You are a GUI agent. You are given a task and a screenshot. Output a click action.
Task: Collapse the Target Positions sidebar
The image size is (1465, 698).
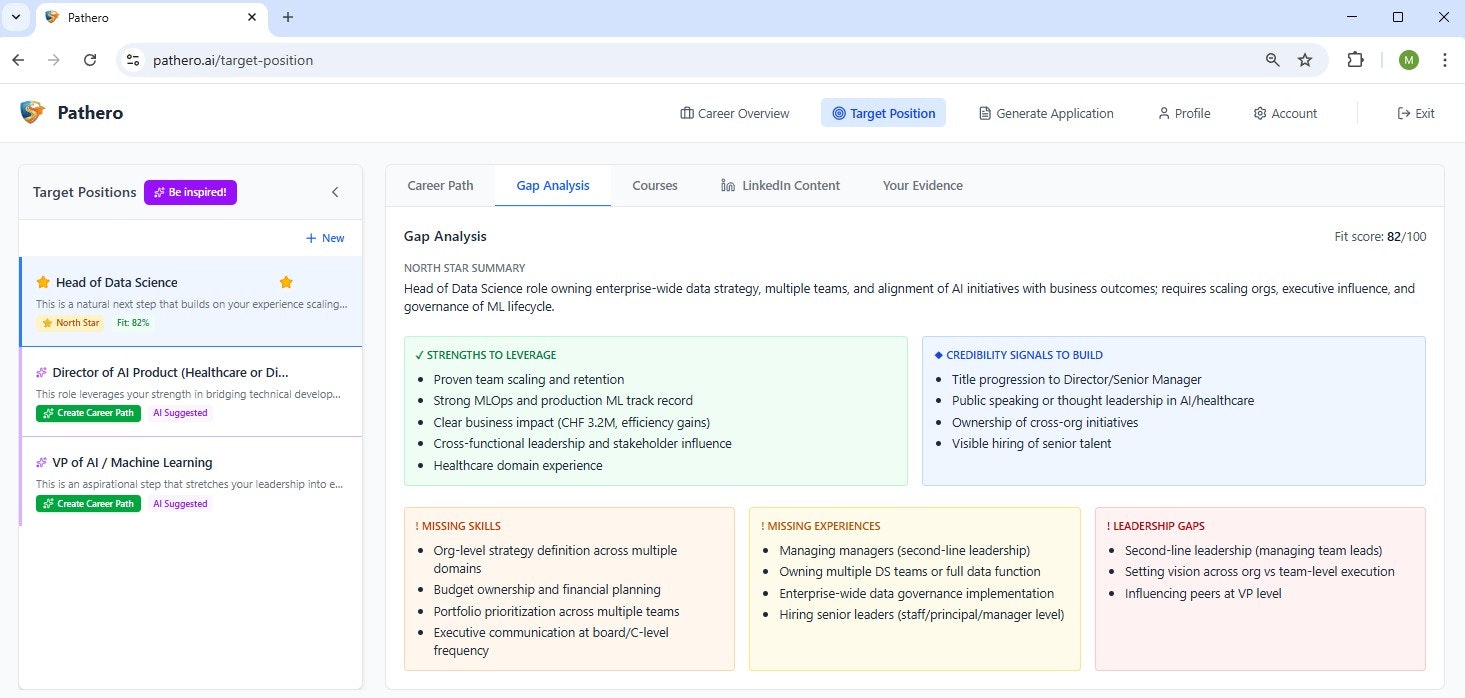(335, 192)
